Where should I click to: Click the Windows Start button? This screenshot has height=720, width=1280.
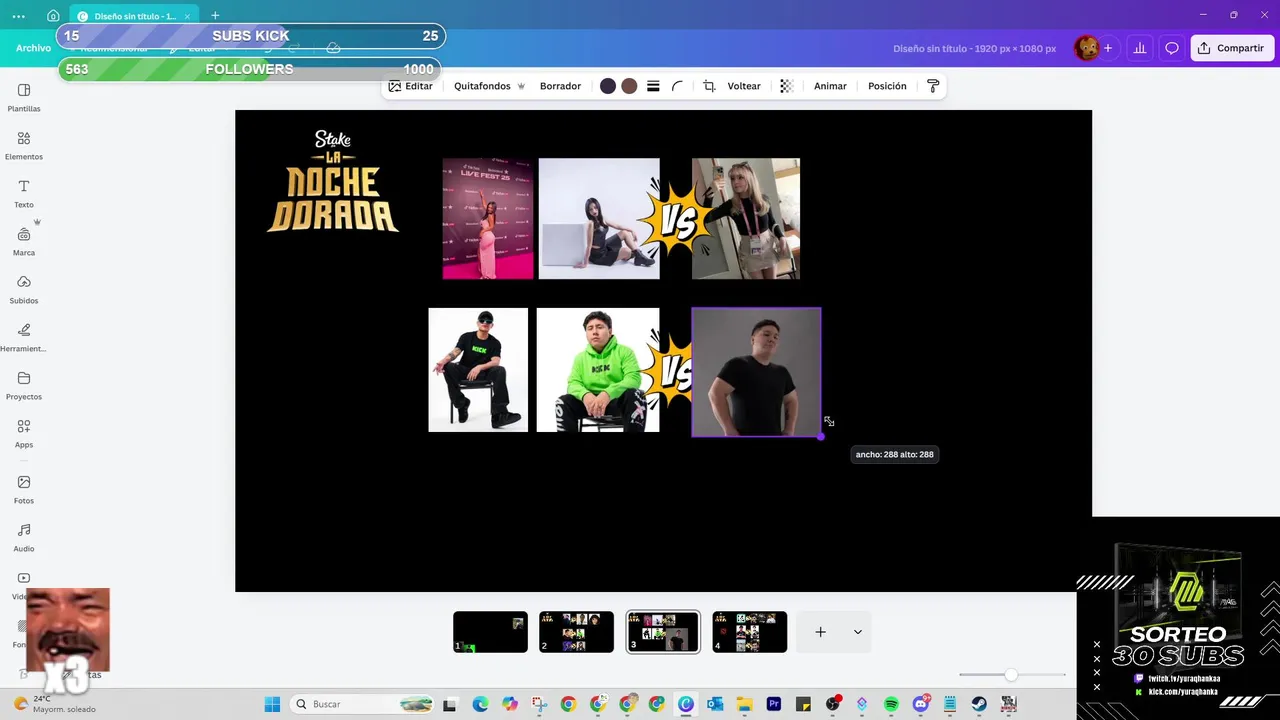272,704
